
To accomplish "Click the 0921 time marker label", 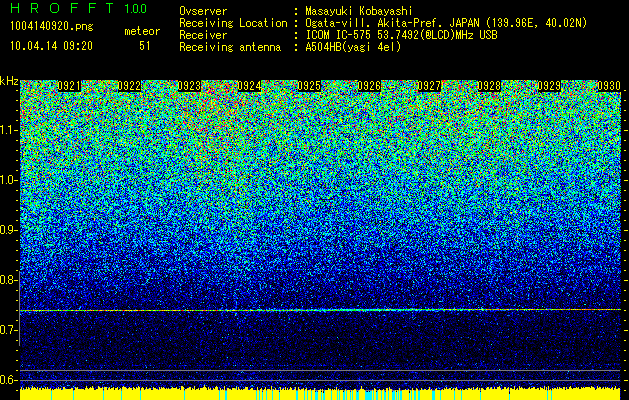I will pos(69,86).
